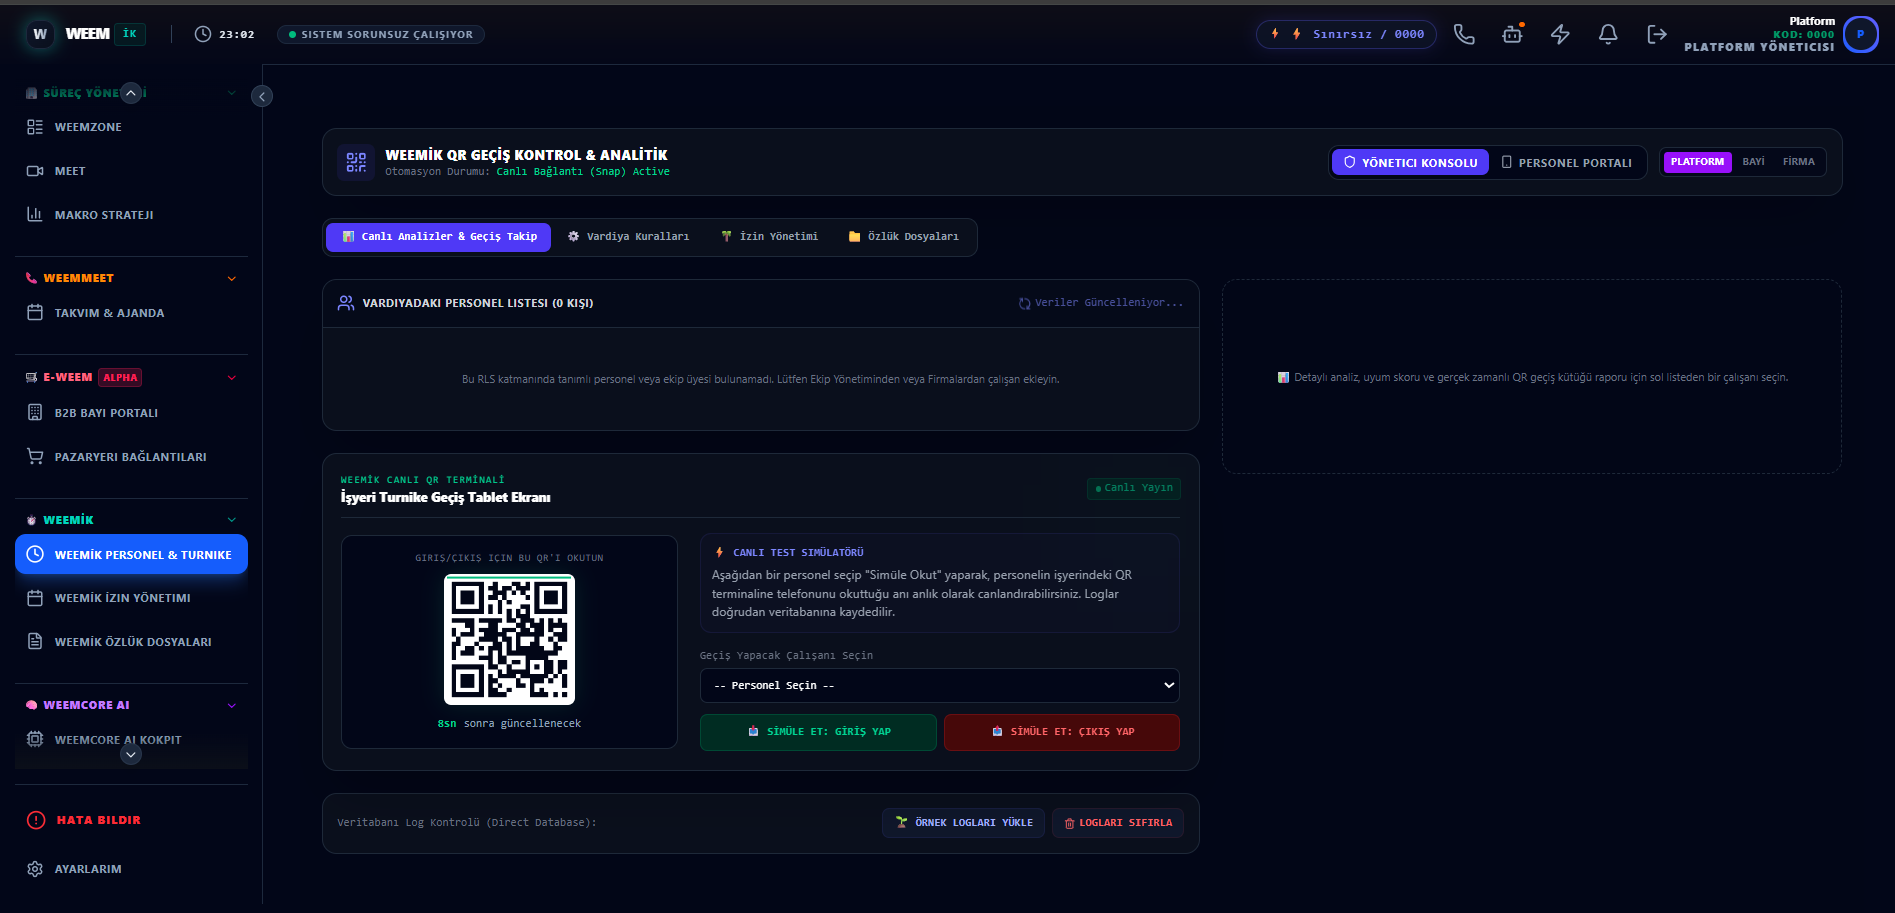1895x913 pixels.
Task: Open the Platform user avatar
Action: point(1860,34)
